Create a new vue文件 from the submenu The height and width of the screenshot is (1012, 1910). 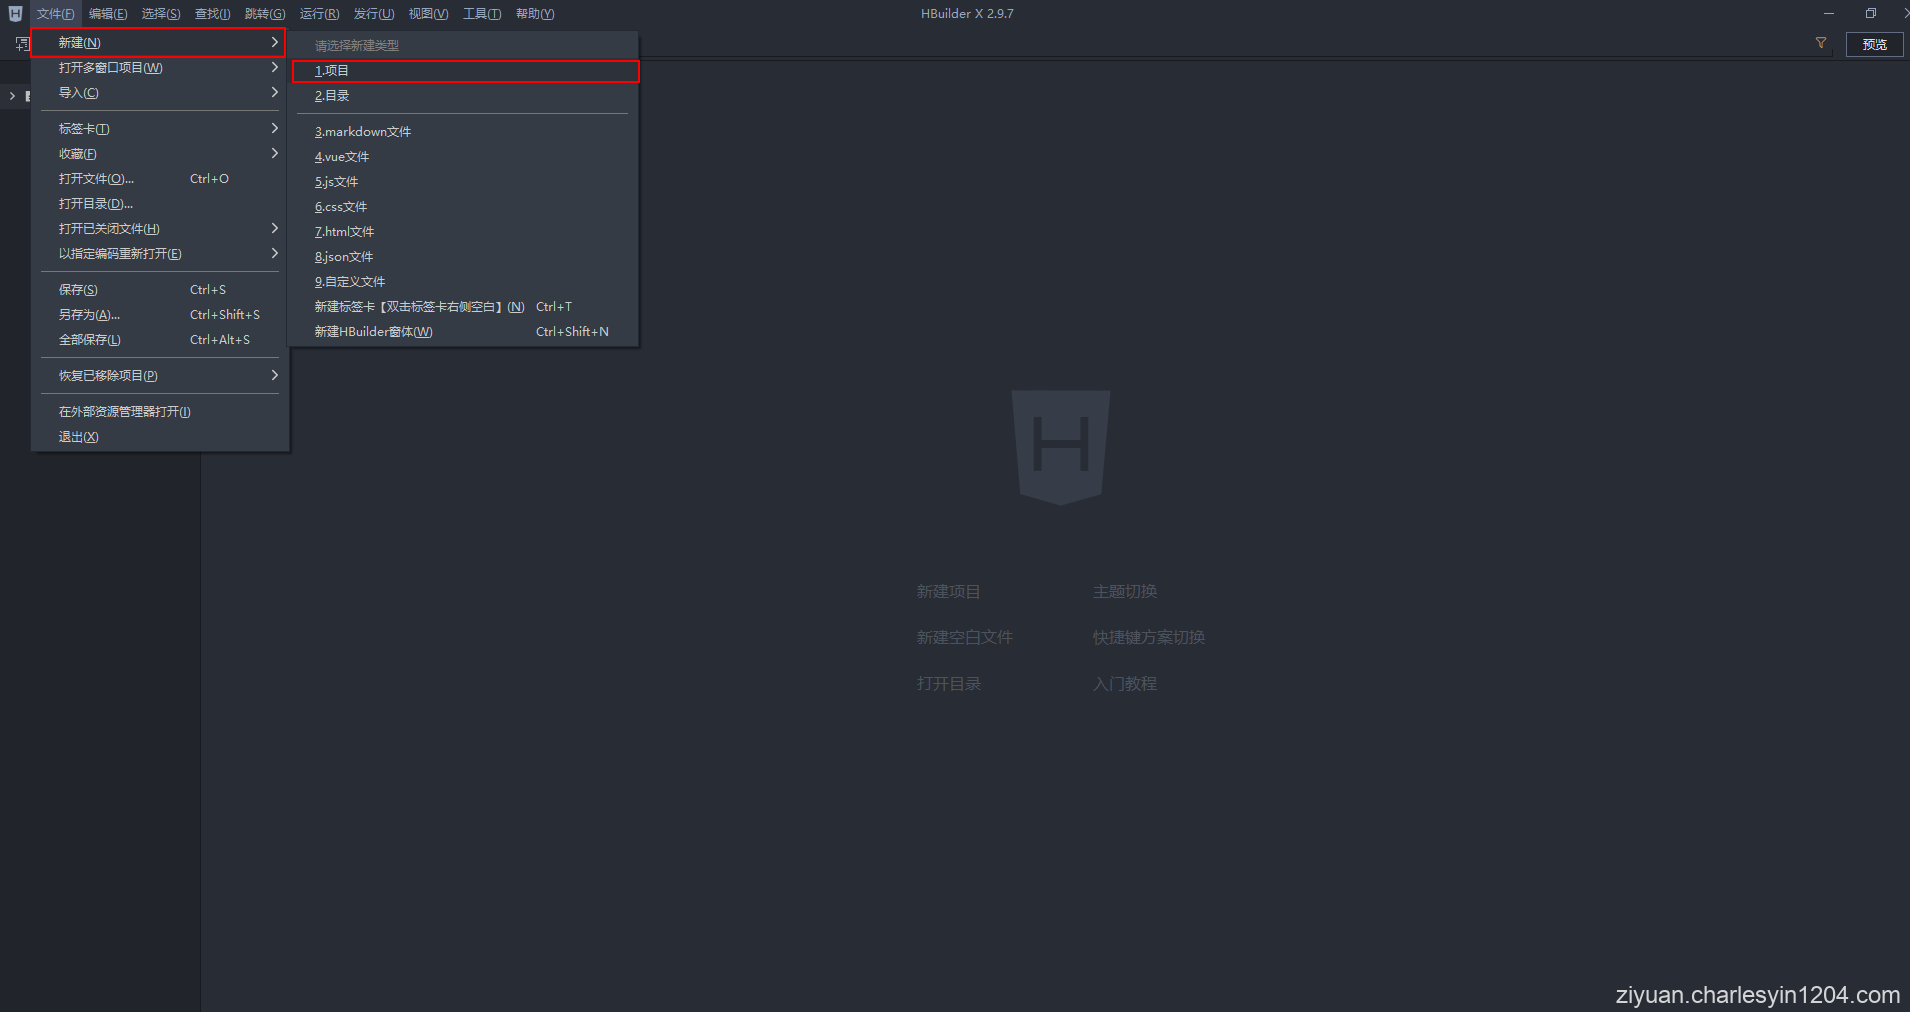tap(341, 156)
